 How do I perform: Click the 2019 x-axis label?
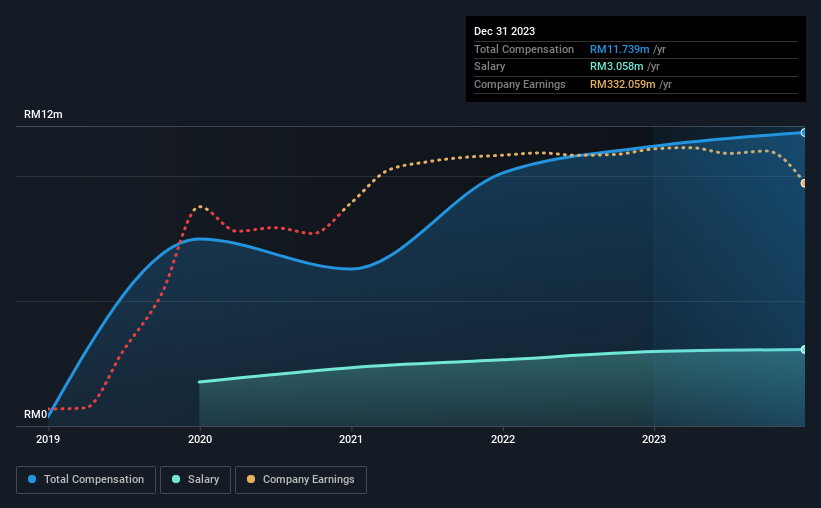click(x=48, y=439)
